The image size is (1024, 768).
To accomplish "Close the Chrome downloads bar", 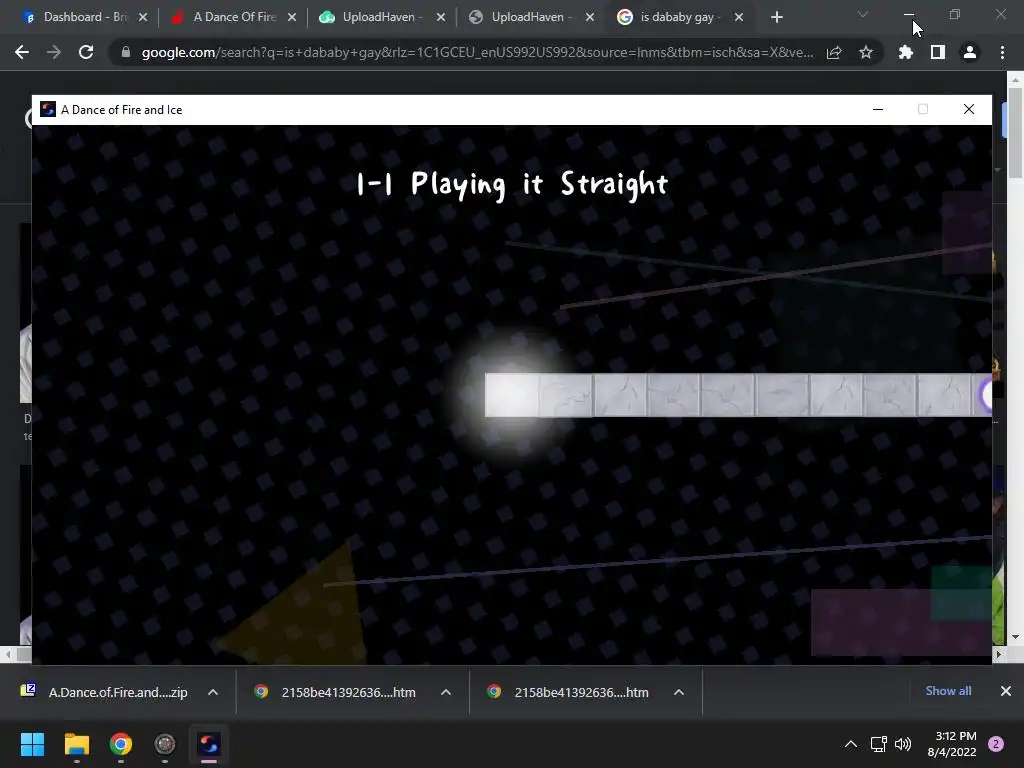I will coord(1006,691).
